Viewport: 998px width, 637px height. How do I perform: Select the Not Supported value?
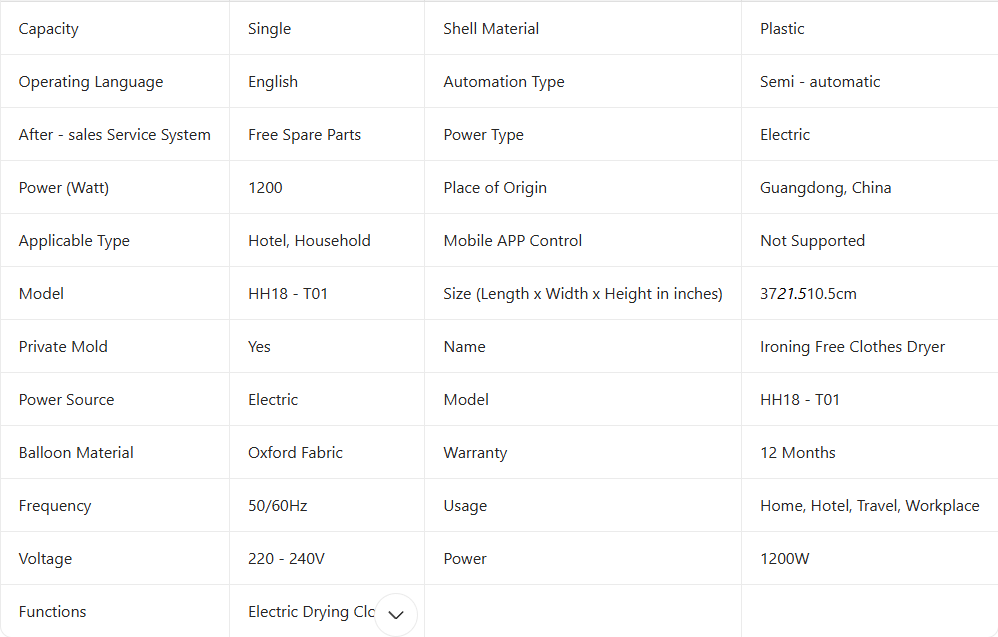tap(812, 241)
